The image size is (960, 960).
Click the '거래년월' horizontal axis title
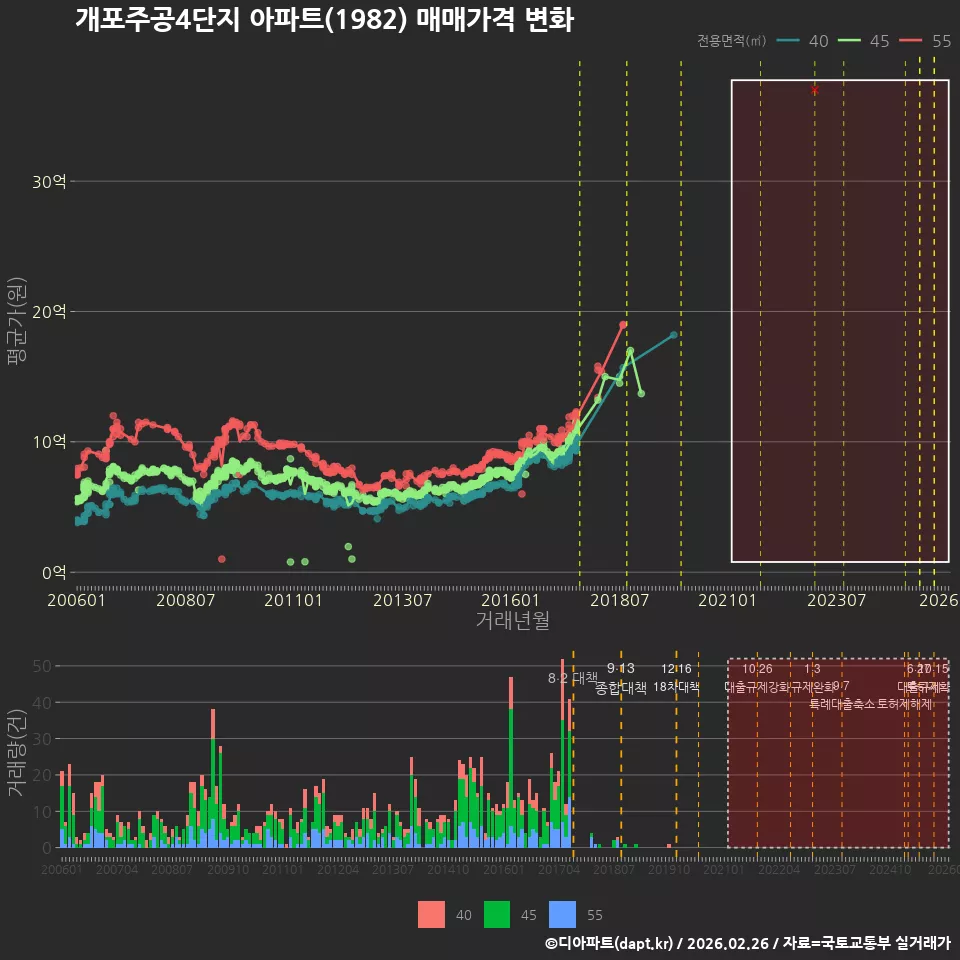point(512,620)
